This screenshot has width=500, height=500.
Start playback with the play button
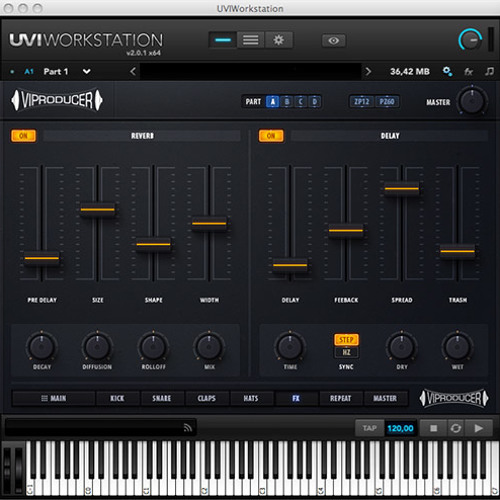pos(479,428)
